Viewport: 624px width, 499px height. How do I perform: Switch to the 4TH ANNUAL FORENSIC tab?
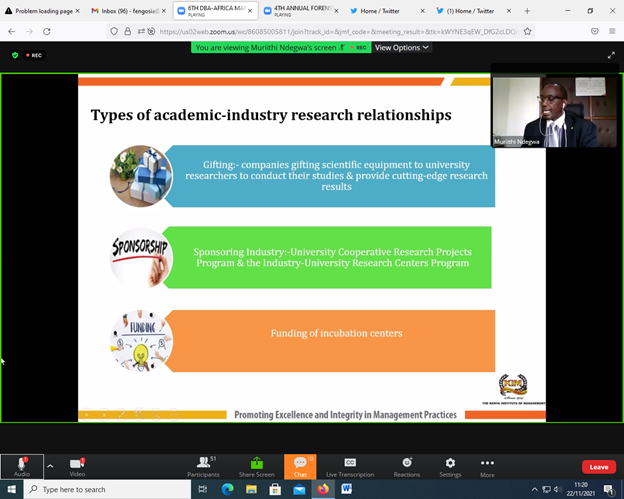pyautogui.click(x=300, y=11)
